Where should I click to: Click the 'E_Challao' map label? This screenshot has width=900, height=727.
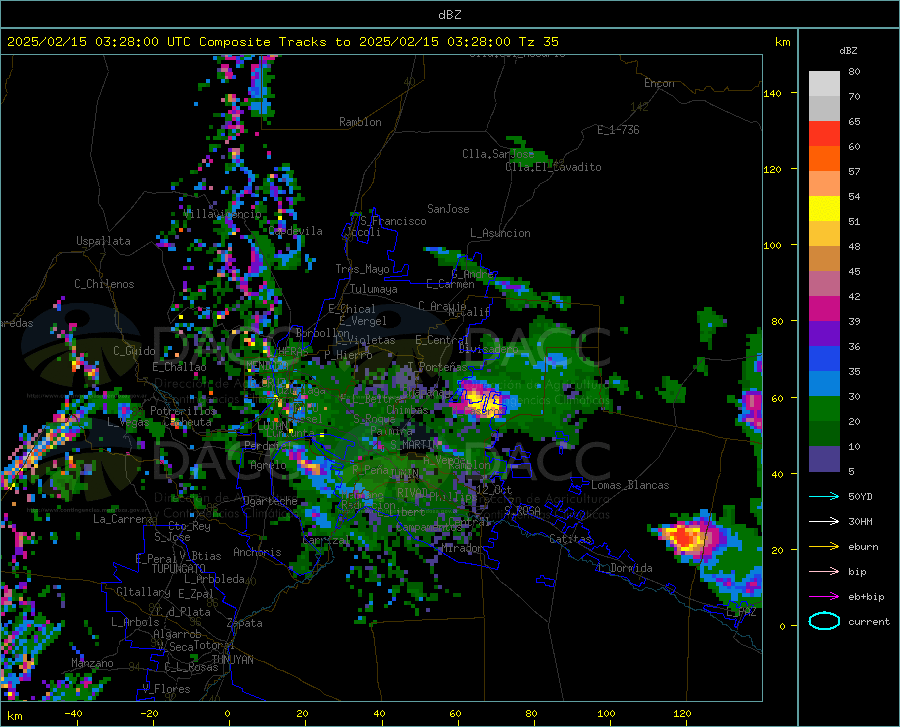[x=179, y=367]
